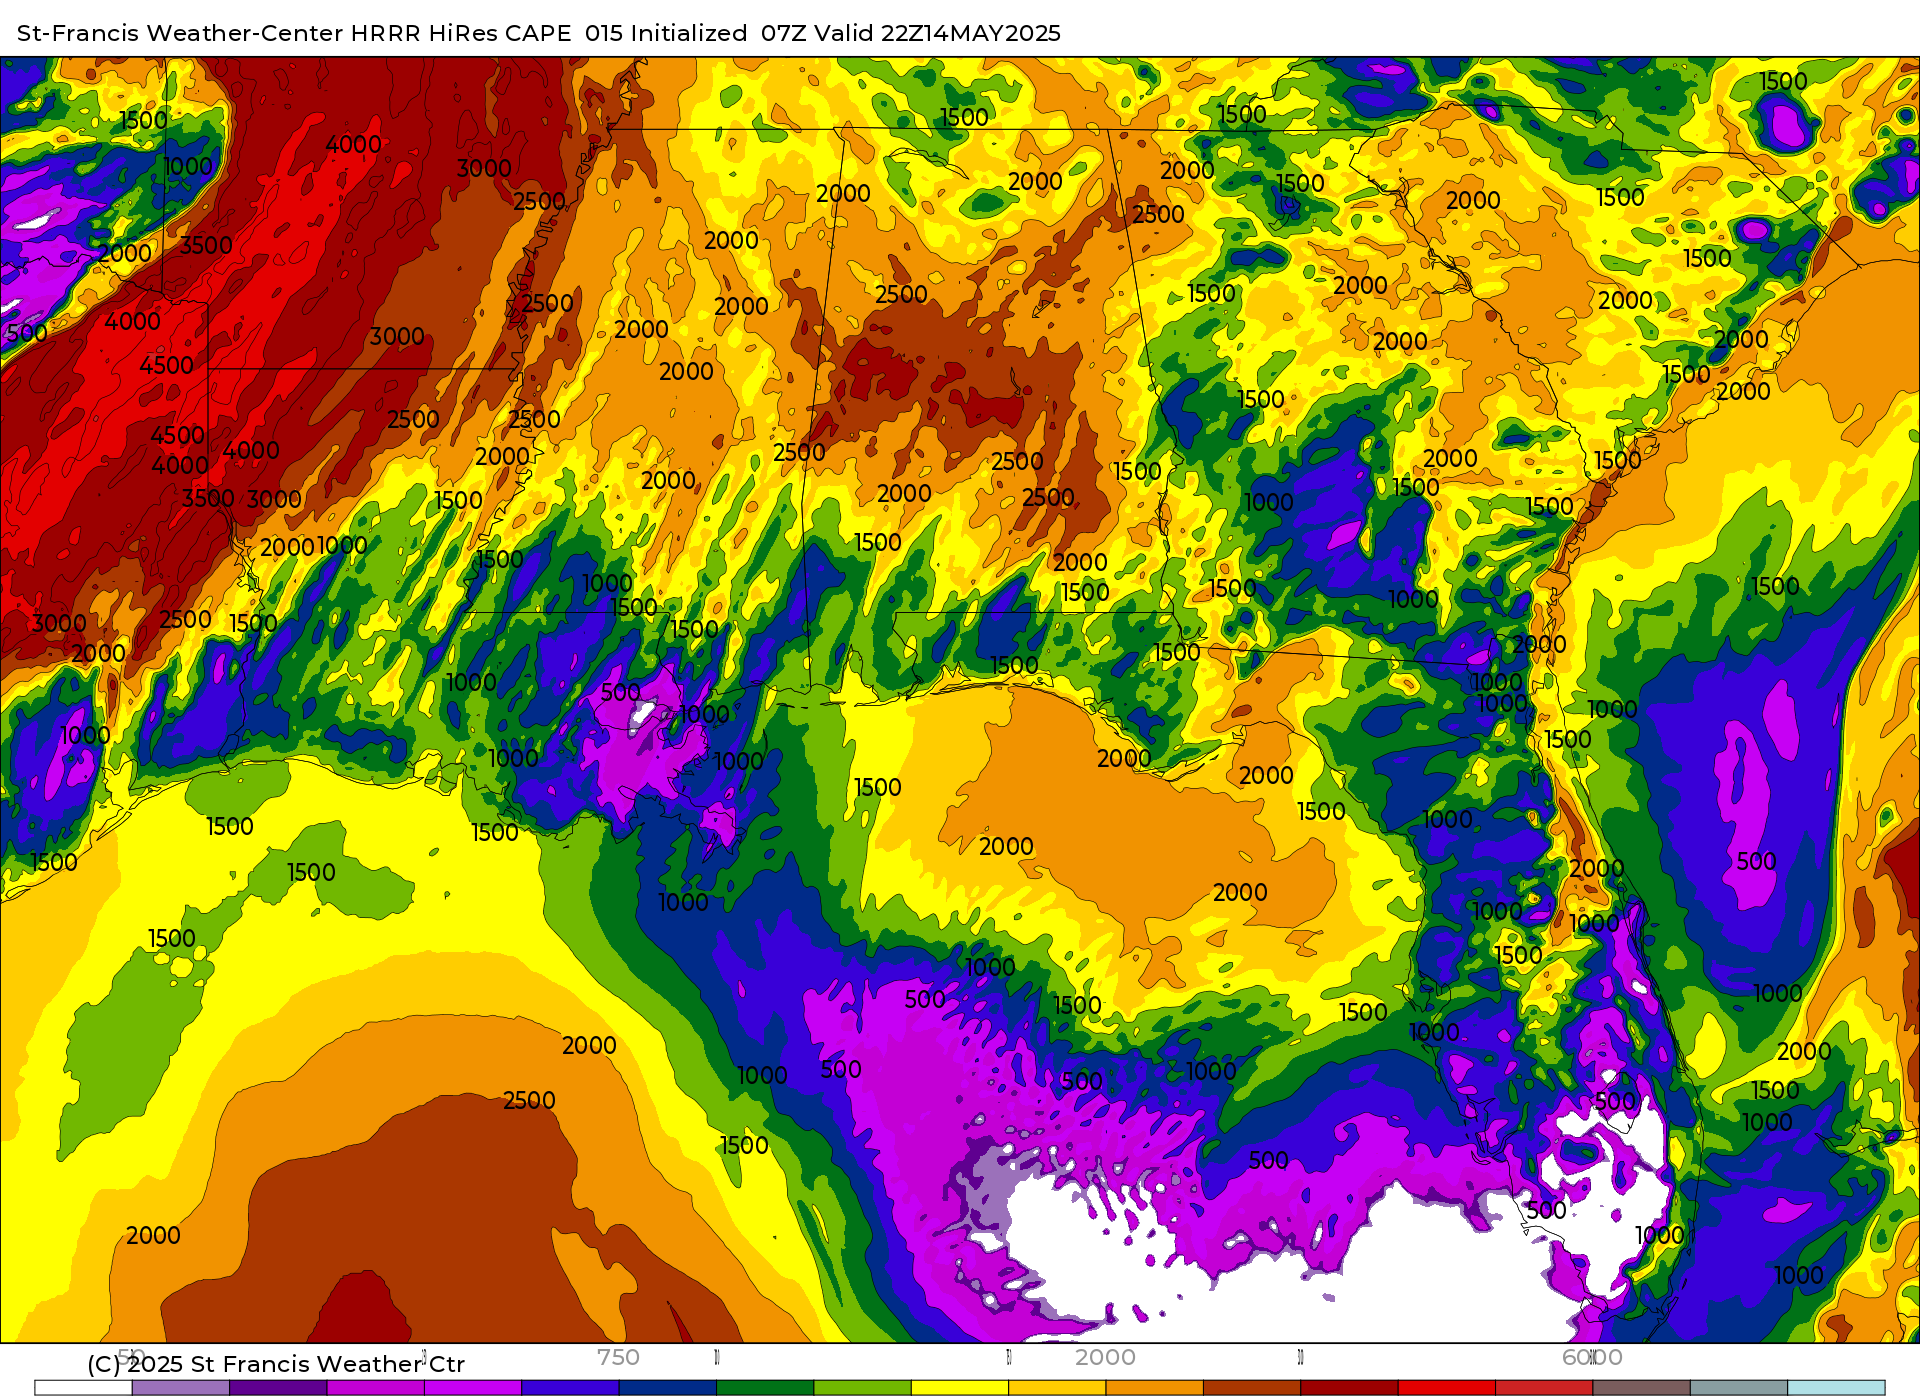This screenshot has height=1400, width=1920.
Task: Click the gray "2000" legend scale label
Action: coord(1105,1357)
